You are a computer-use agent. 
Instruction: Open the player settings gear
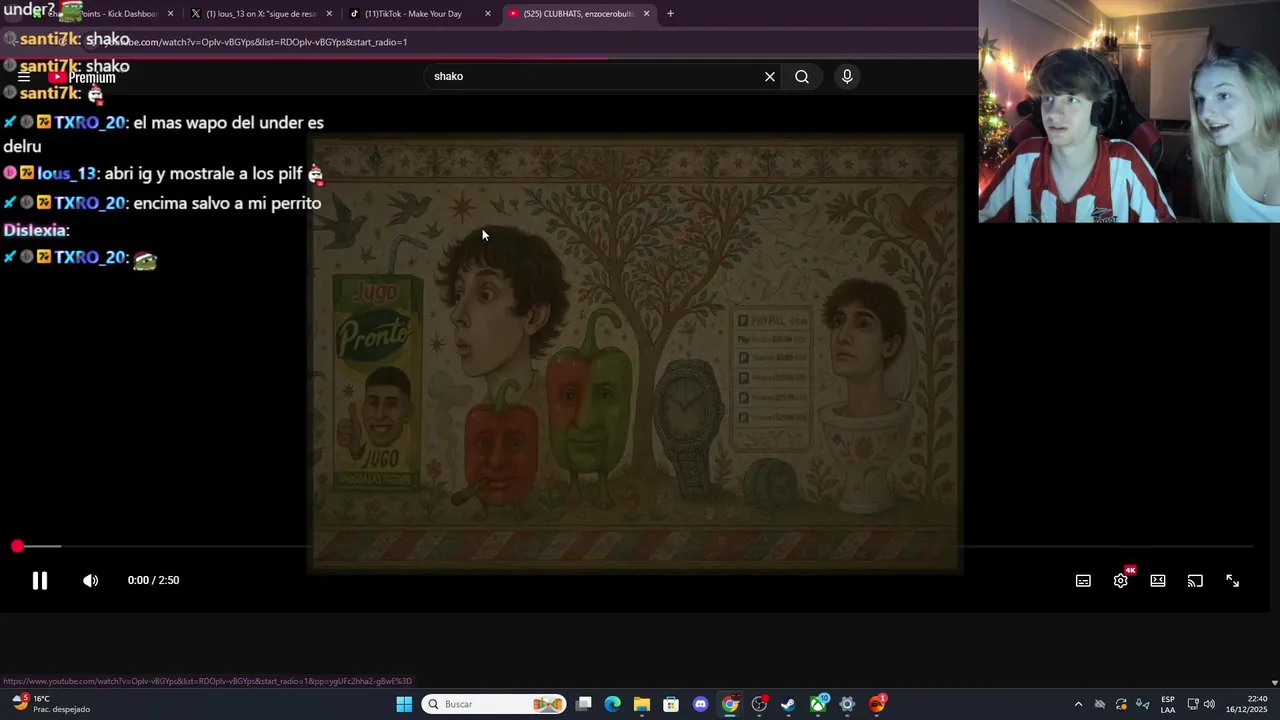point(1121,581)
